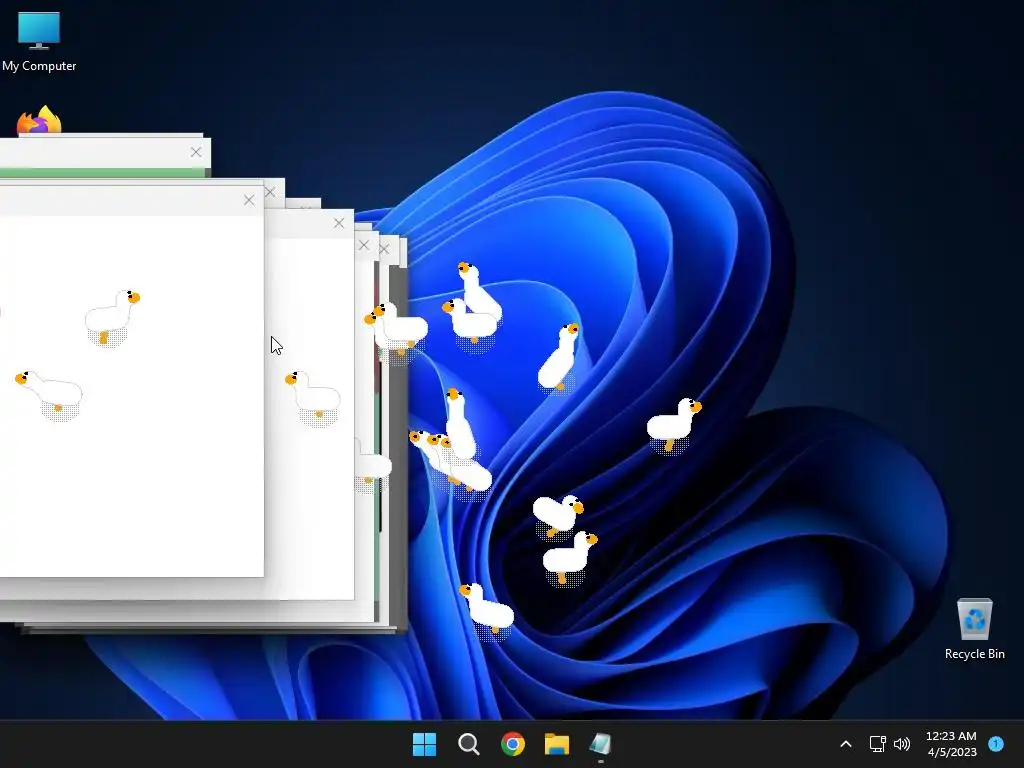Click the goose nearest the Recycle Bin side
Screen dimensions: 1024x768
[674, 426]
